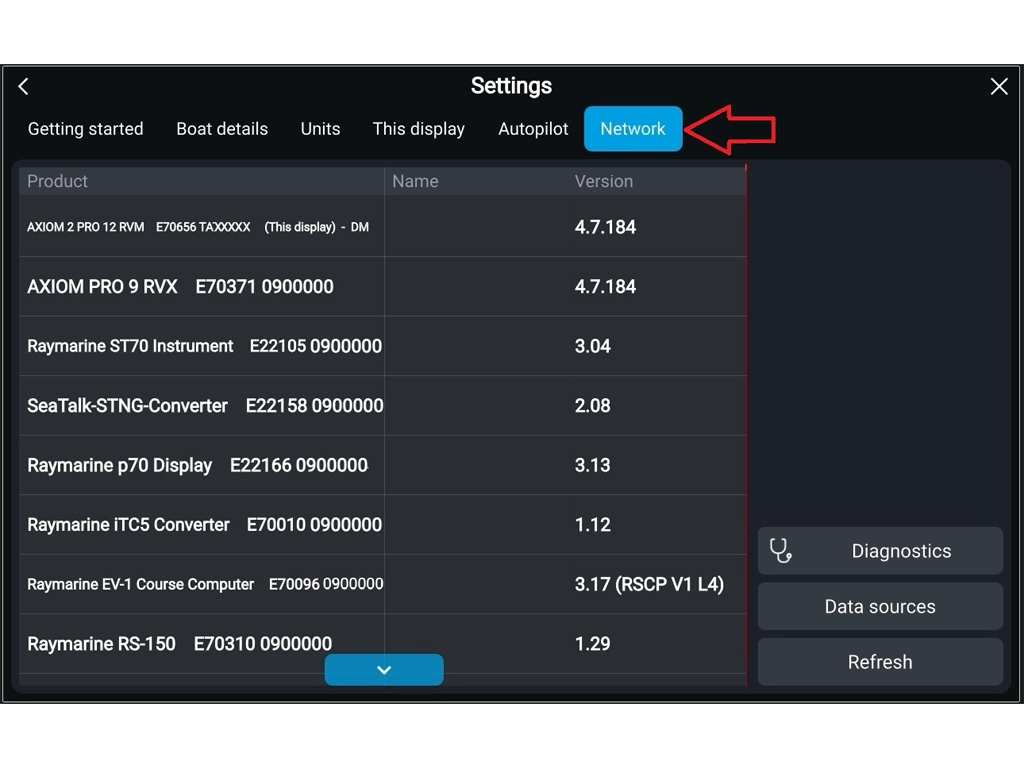Switch to the Autopilot tab
Screen dimensions: 1024x768
[x=533, y=129]
